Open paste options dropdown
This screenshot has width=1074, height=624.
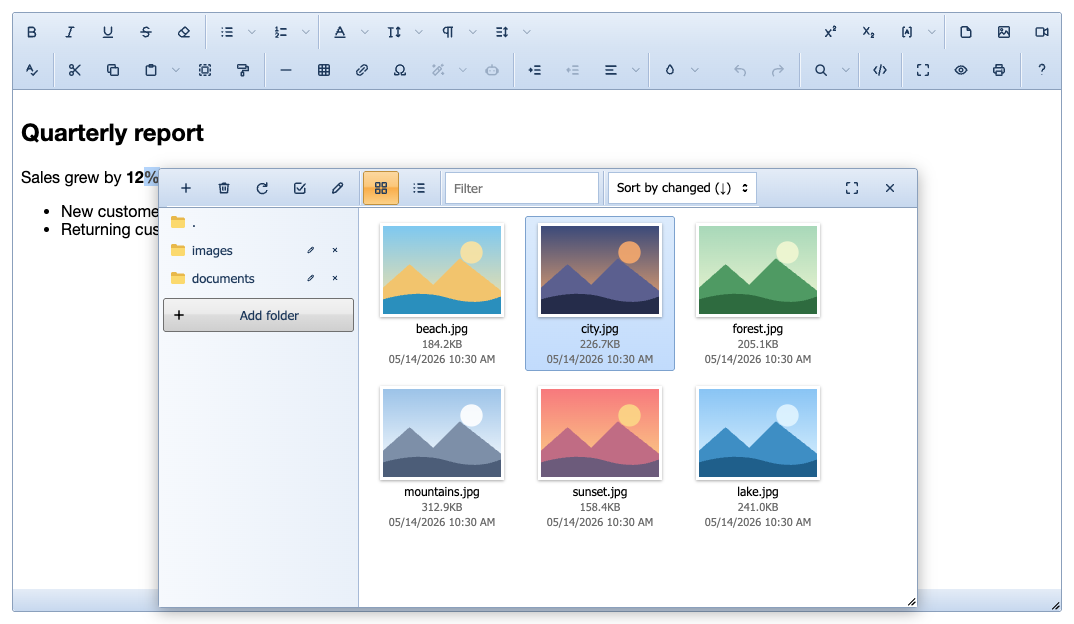coord(175,70)
